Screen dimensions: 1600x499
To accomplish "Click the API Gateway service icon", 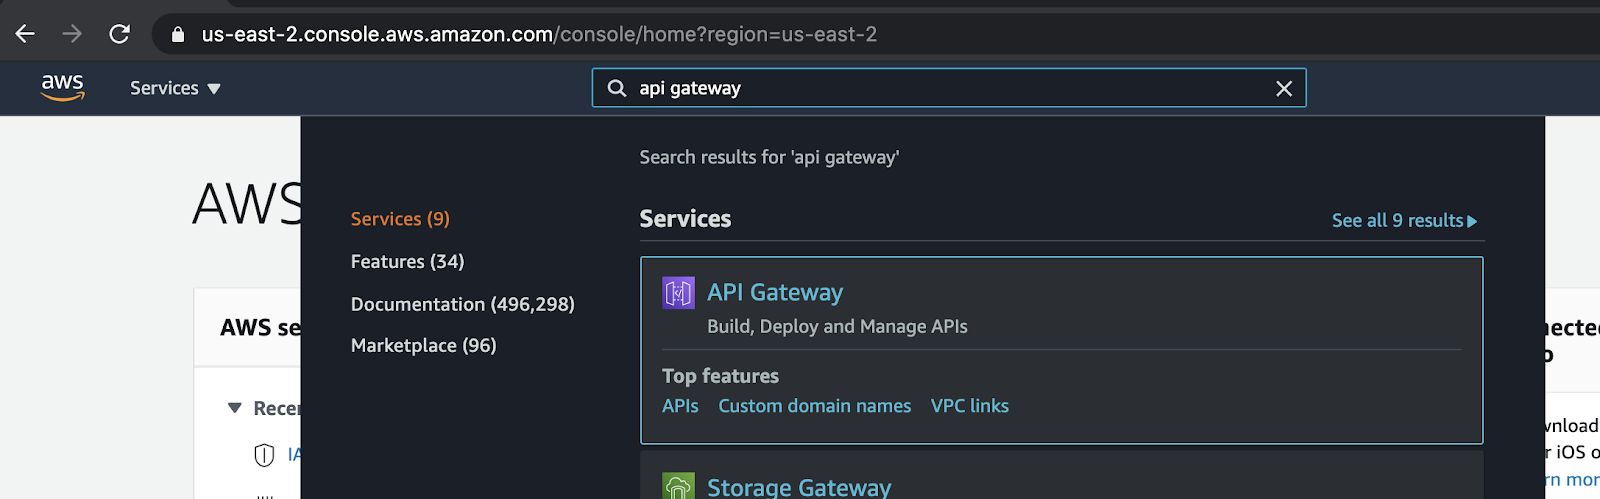I will [678, 293].
